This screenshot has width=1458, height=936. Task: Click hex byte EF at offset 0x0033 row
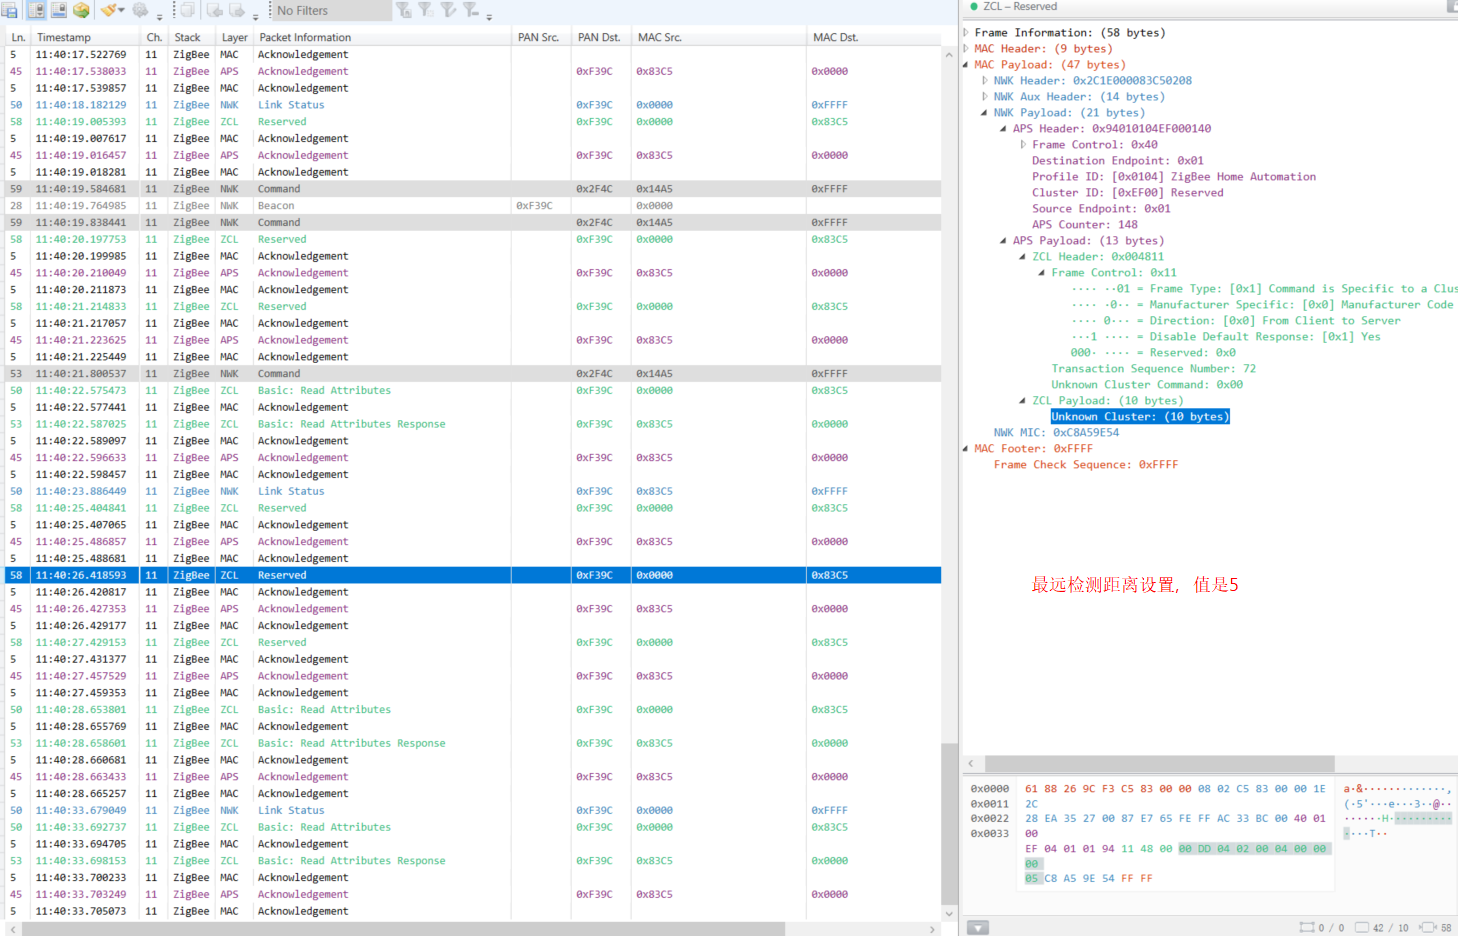pyautogui.click(x=1031, y=848)
